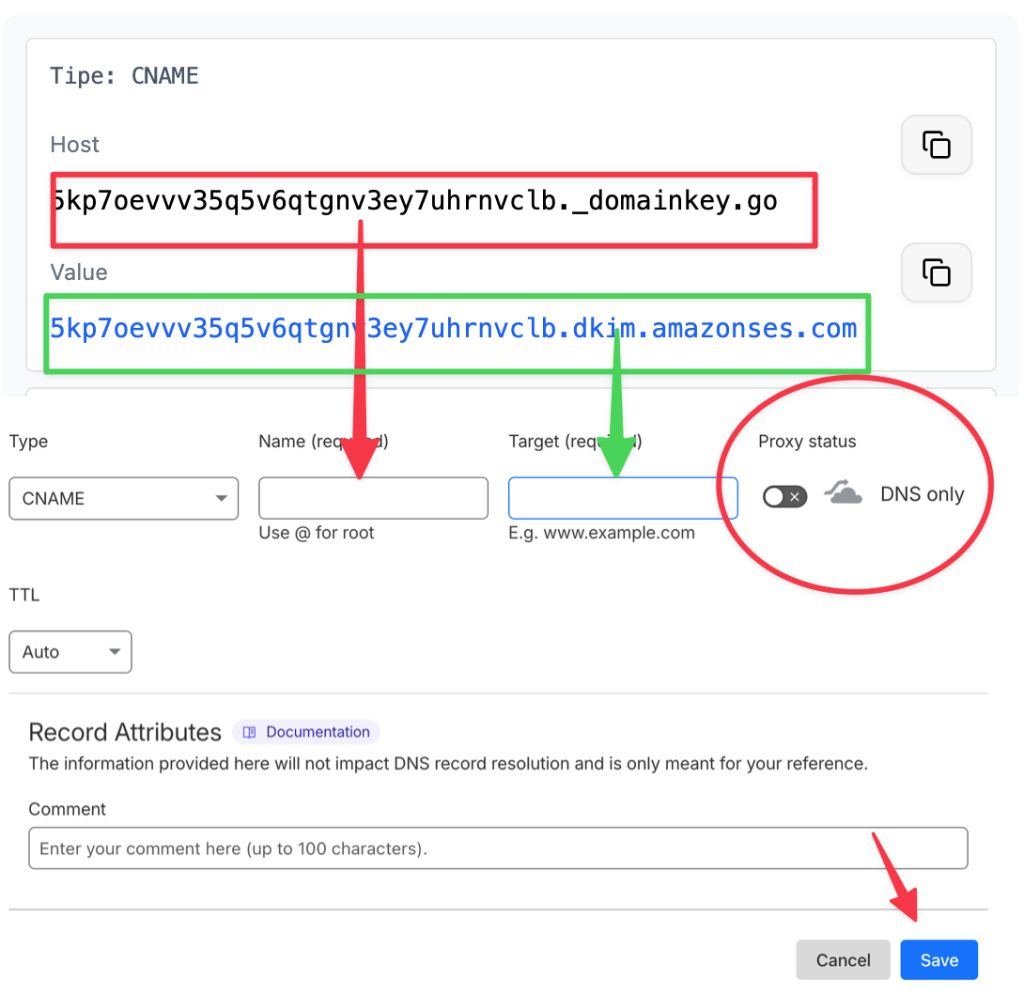Click the Record Attributes heading

tap(125, 732)
